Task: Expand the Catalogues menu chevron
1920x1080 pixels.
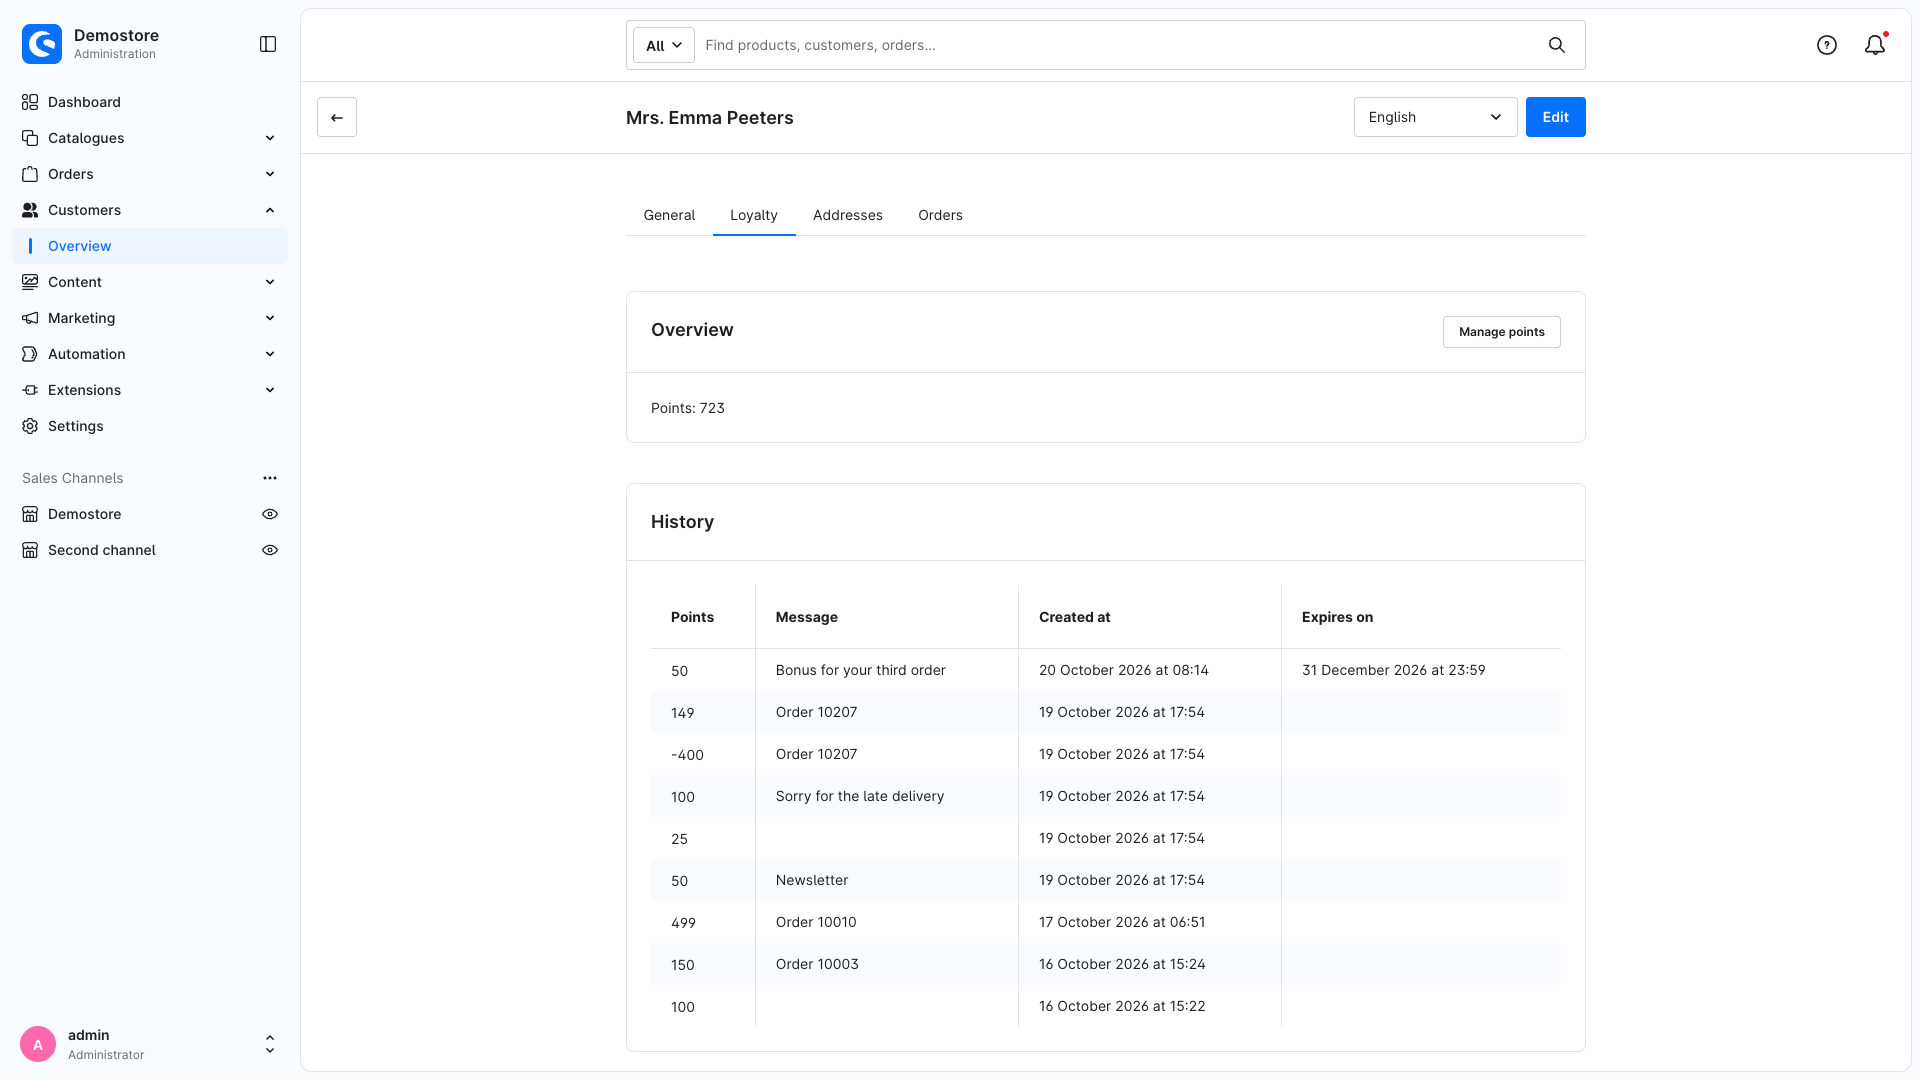Action: [x=270, y=138]
